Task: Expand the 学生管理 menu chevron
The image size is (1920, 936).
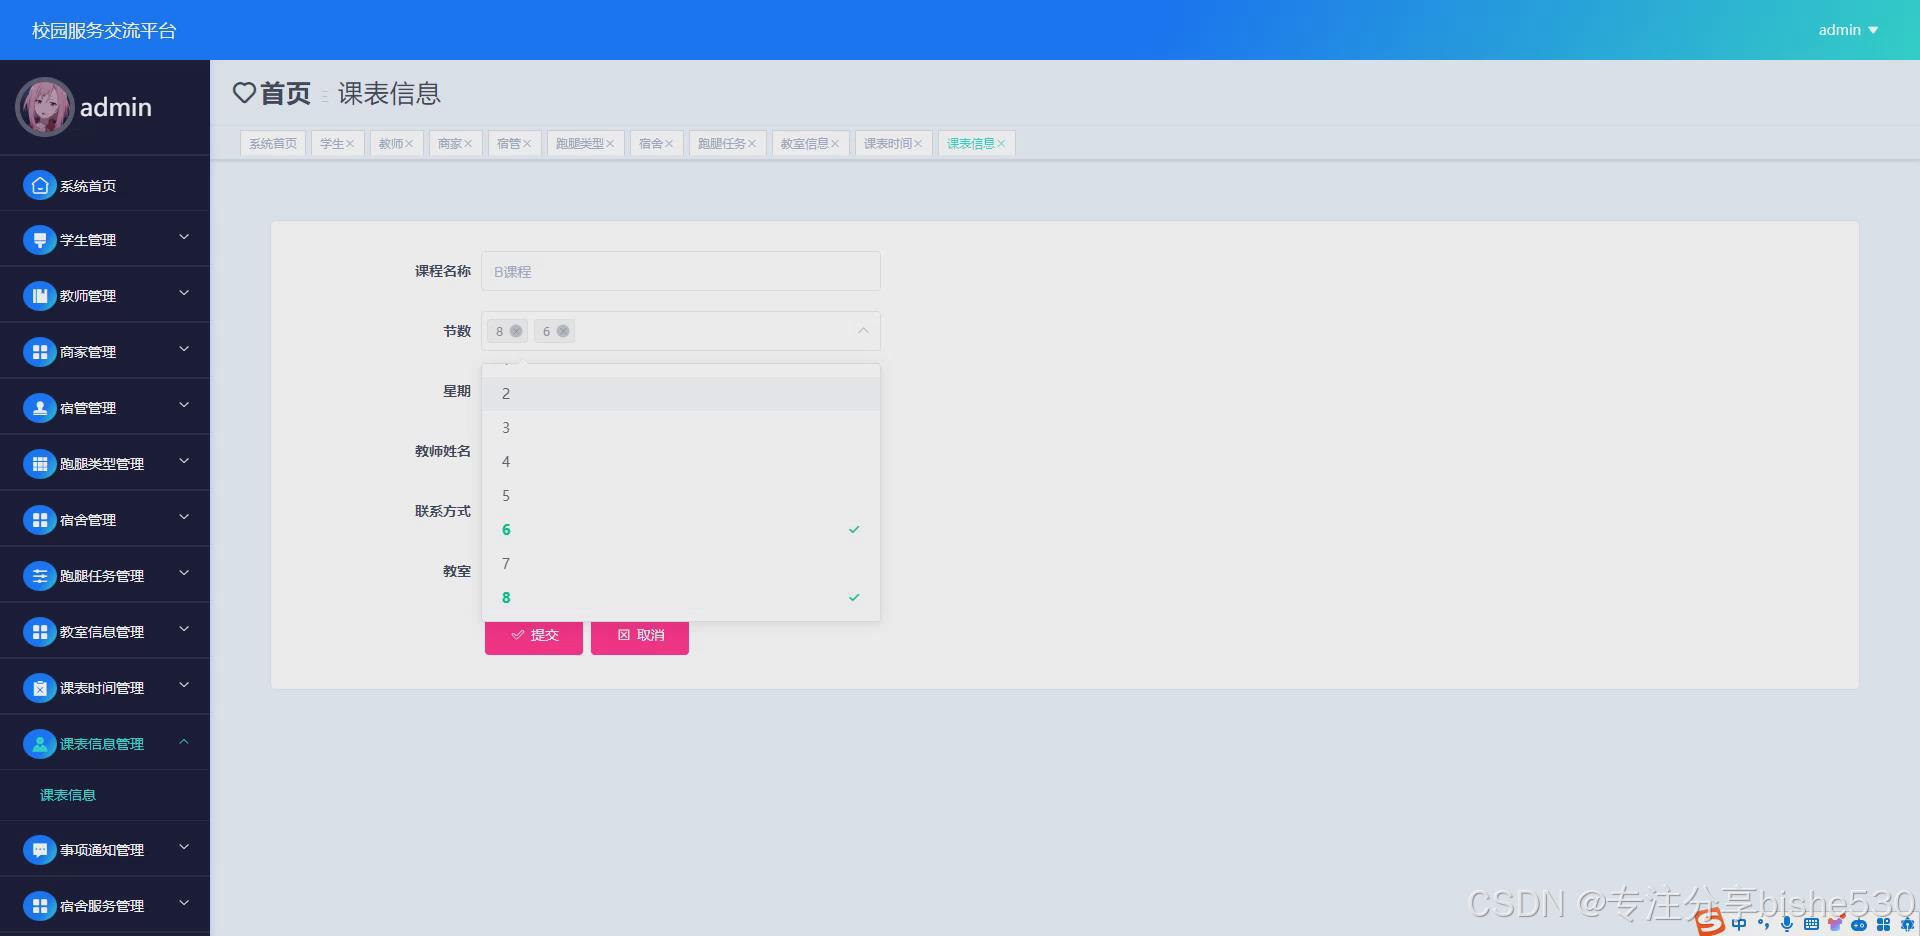Action: tap(184, 237)
